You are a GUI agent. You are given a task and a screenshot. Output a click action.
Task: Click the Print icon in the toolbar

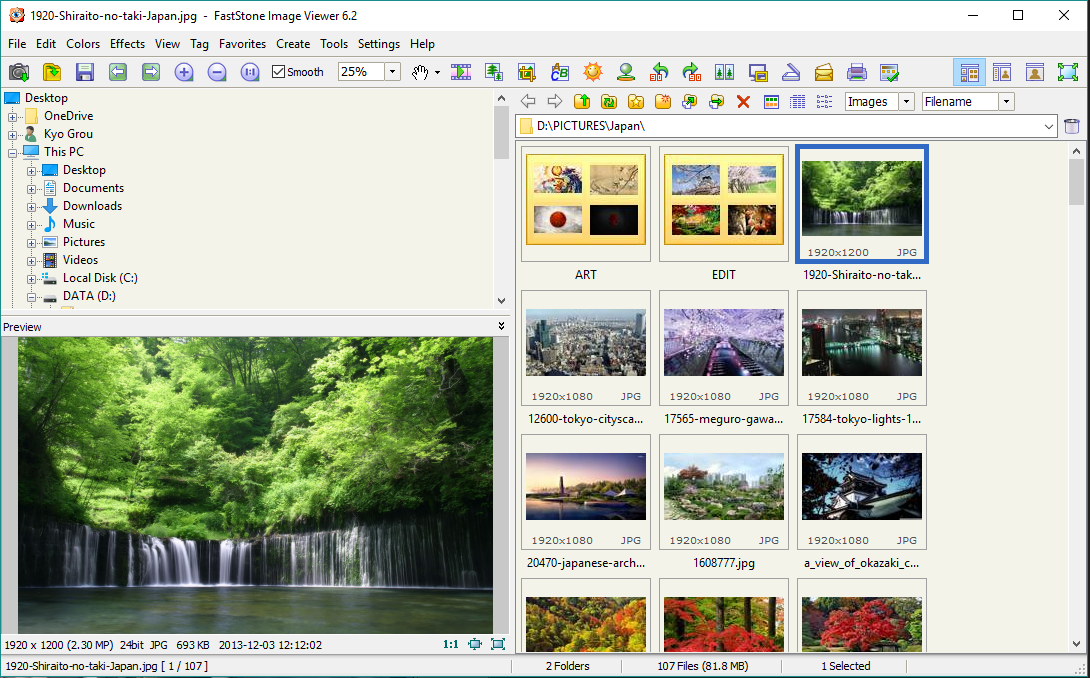pos(856,72)
